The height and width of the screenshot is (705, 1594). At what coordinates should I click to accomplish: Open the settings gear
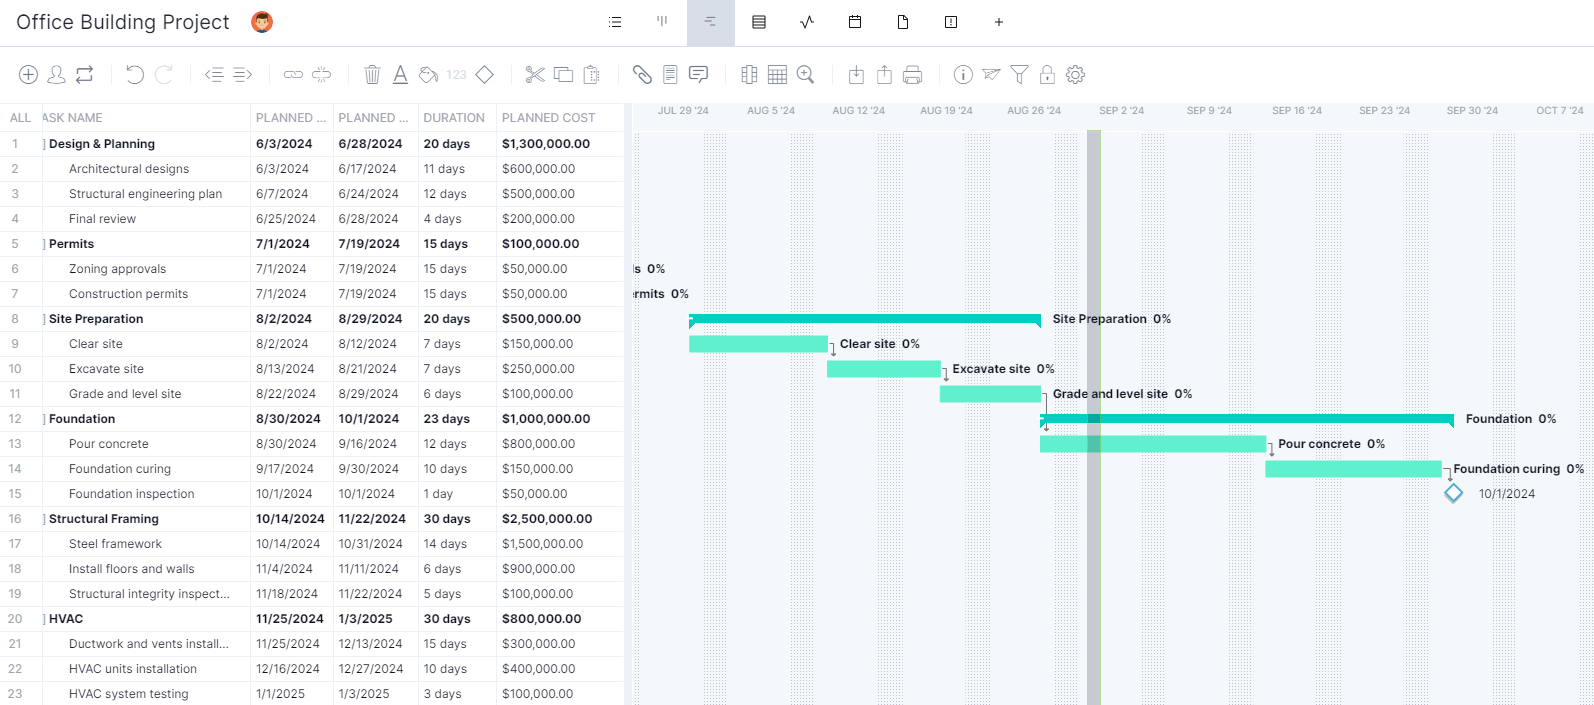(x=1076, y=74)
